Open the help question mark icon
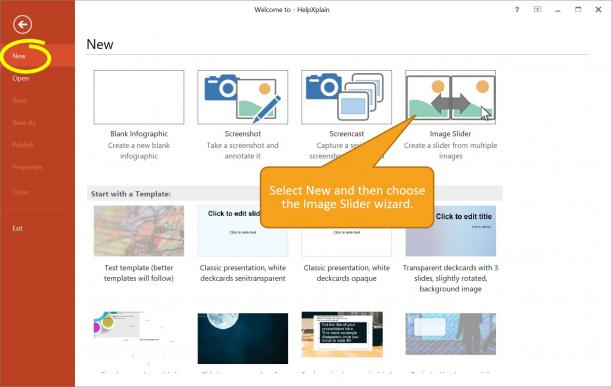Image resolution: width=612 pixels, height=387 pixels. pyautogui.click(x=517, y=10)
